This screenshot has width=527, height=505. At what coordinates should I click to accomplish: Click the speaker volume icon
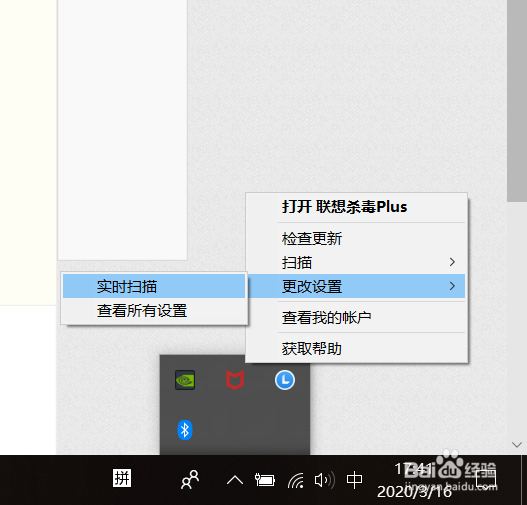(324, 480)
